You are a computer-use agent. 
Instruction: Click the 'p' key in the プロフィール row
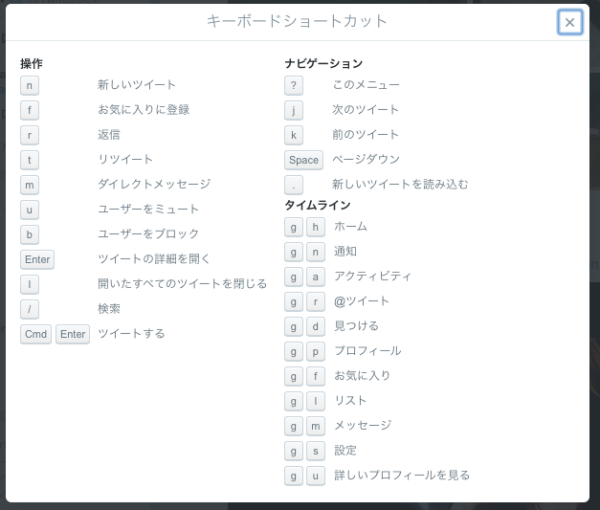pyautogui.click(x=316, y=351)
